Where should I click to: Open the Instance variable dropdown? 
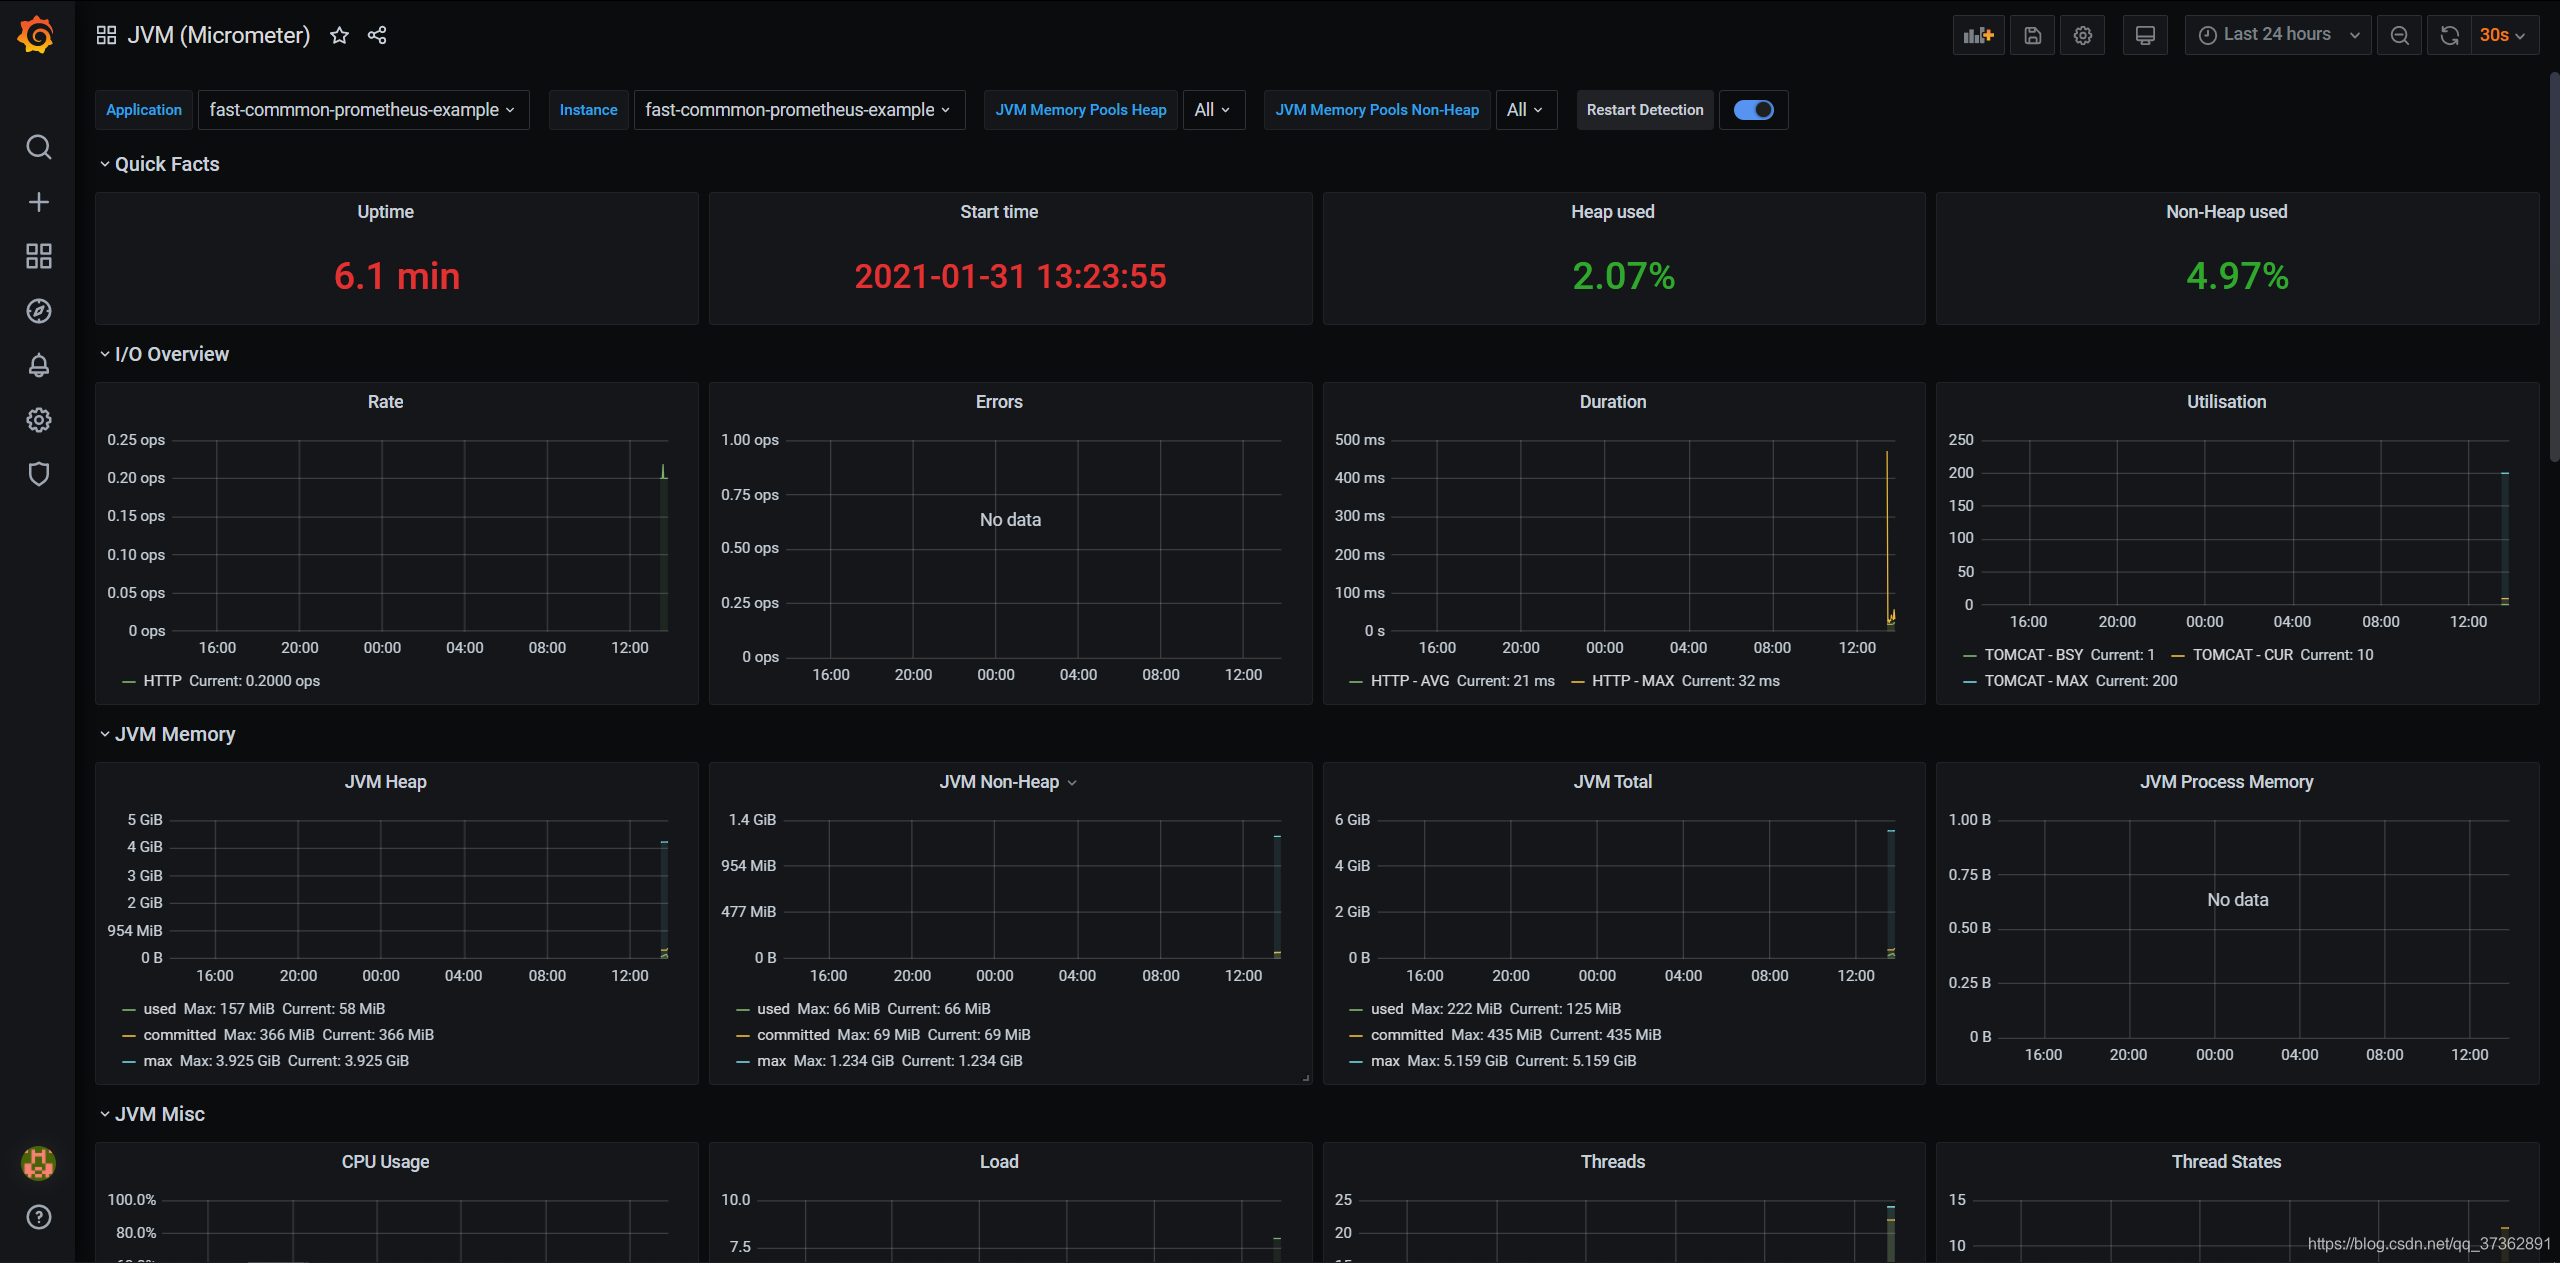799,110
